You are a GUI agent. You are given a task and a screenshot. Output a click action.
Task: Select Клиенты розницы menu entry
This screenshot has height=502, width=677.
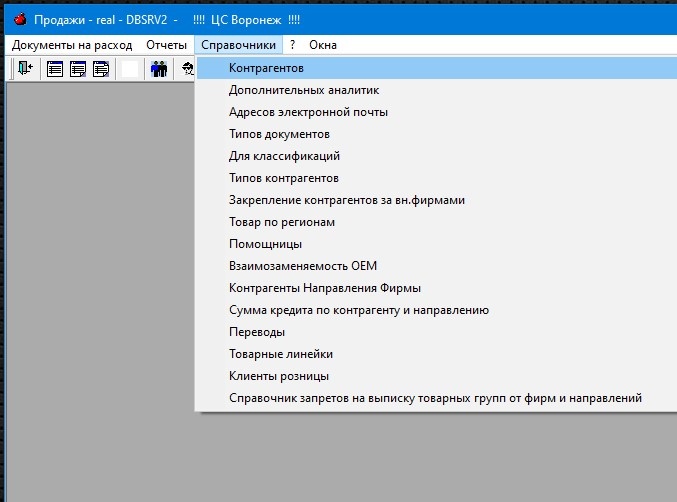coord(437,376)
